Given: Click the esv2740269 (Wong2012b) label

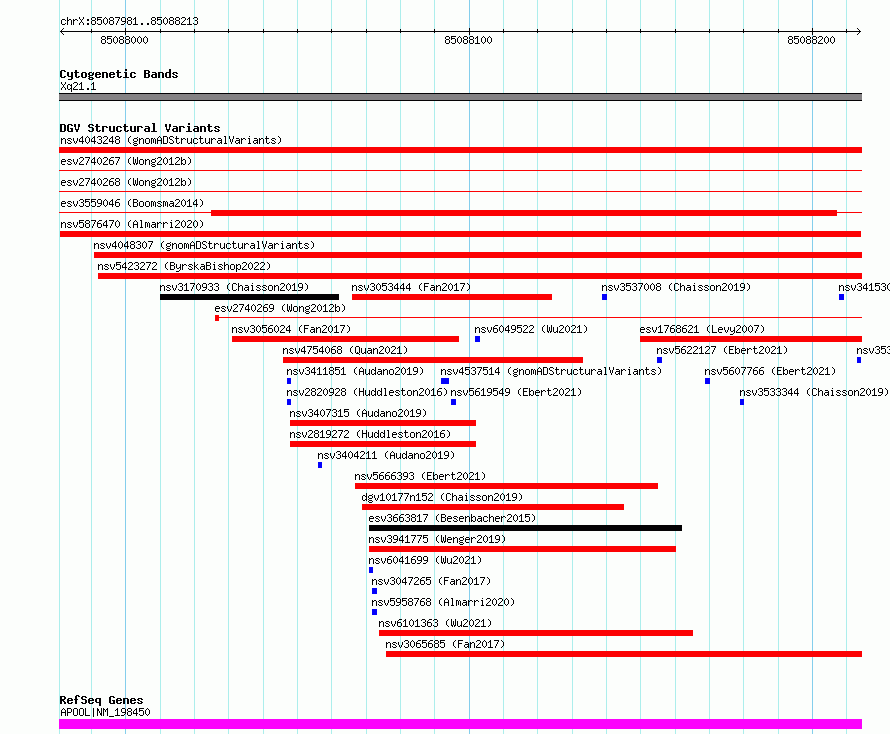Looking at the screenshot, I should point(280,308).
